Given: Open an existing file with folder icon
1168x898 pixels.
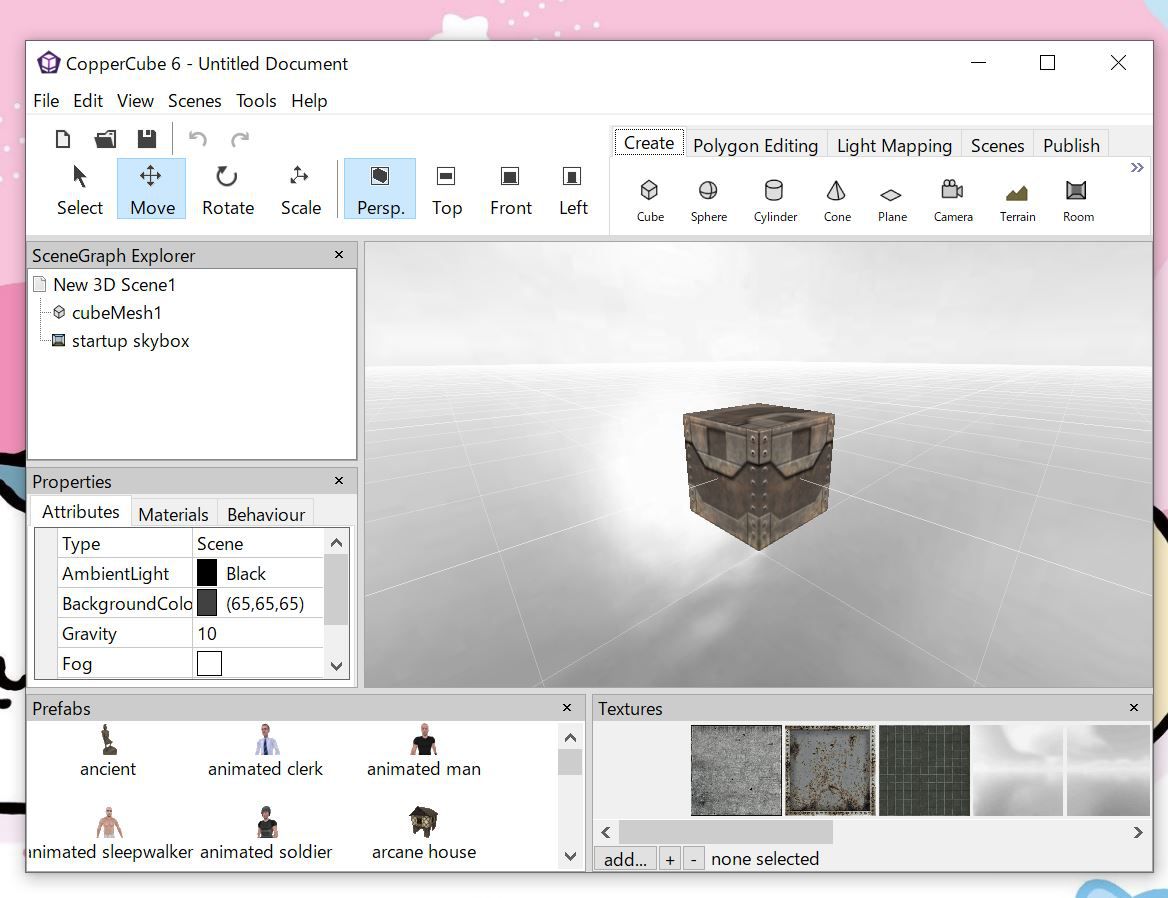Looking at the screenshot, I should (105, 139).
